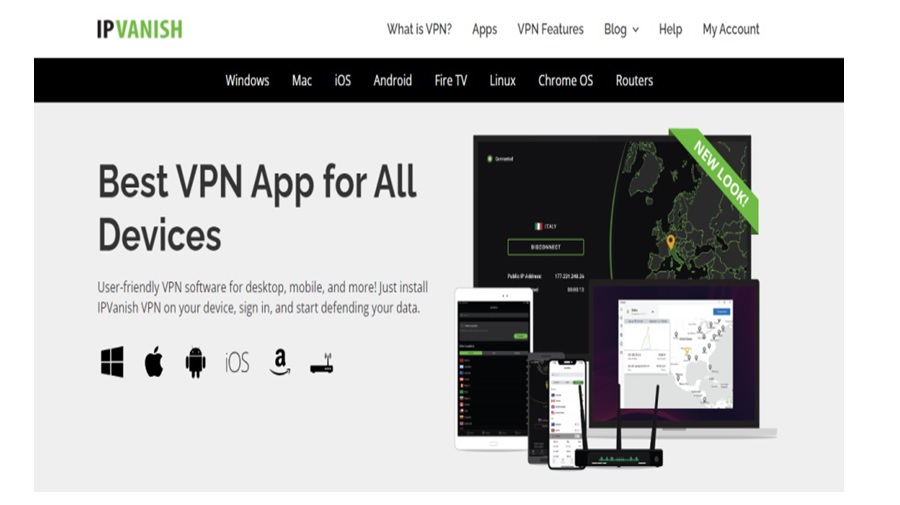900x505 pixels.
Task: Go to VPN Features
Action: pos(550,29)
